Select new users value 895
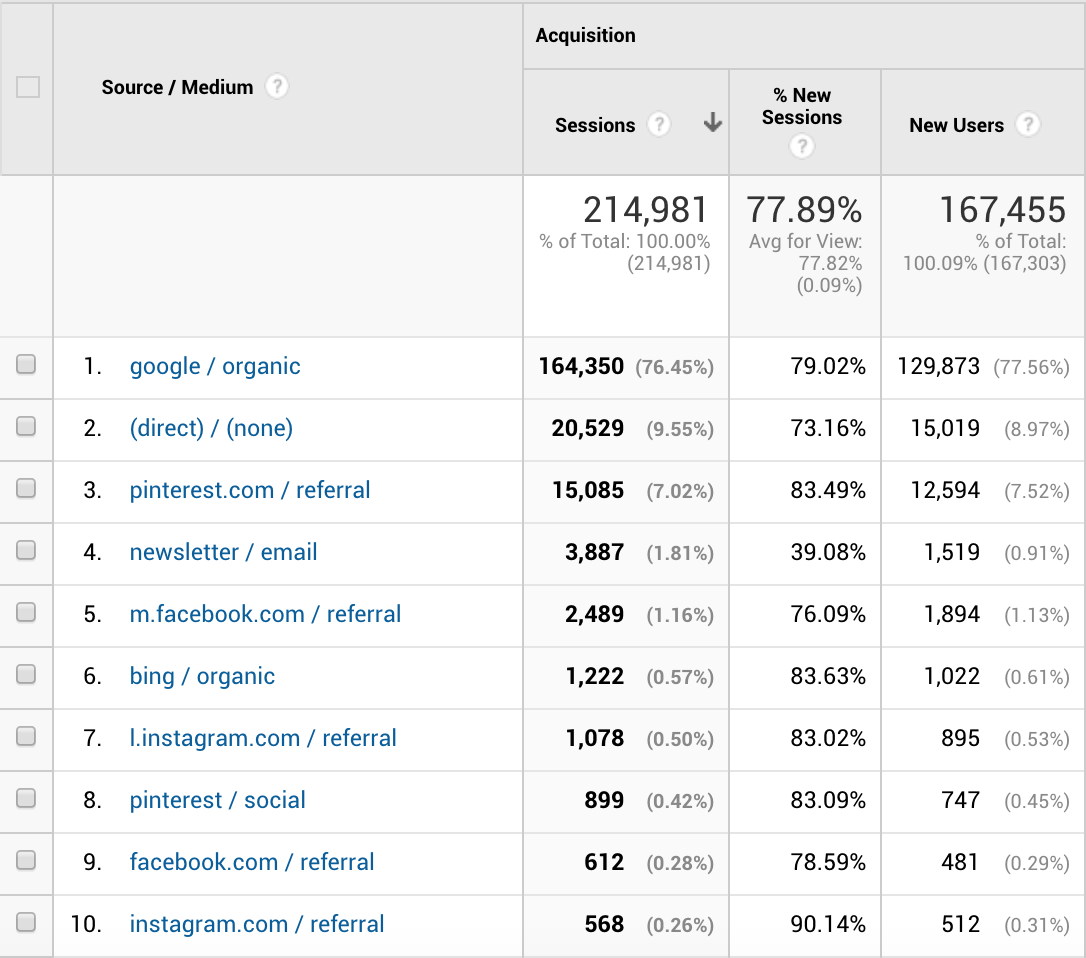 (x=960, y=738)
